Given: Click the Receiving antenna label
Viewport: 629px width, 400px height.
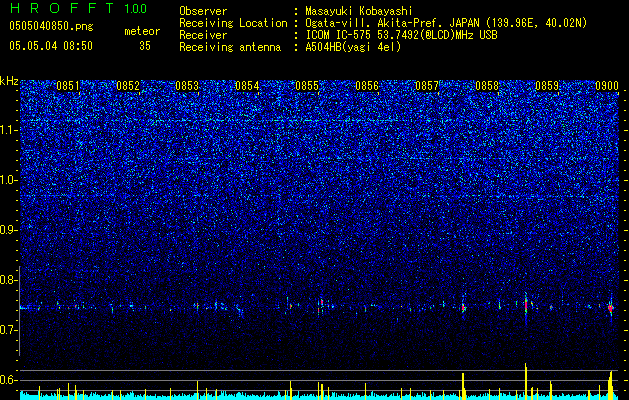Looking at the screenshot, I should click(x=230, y=47).
